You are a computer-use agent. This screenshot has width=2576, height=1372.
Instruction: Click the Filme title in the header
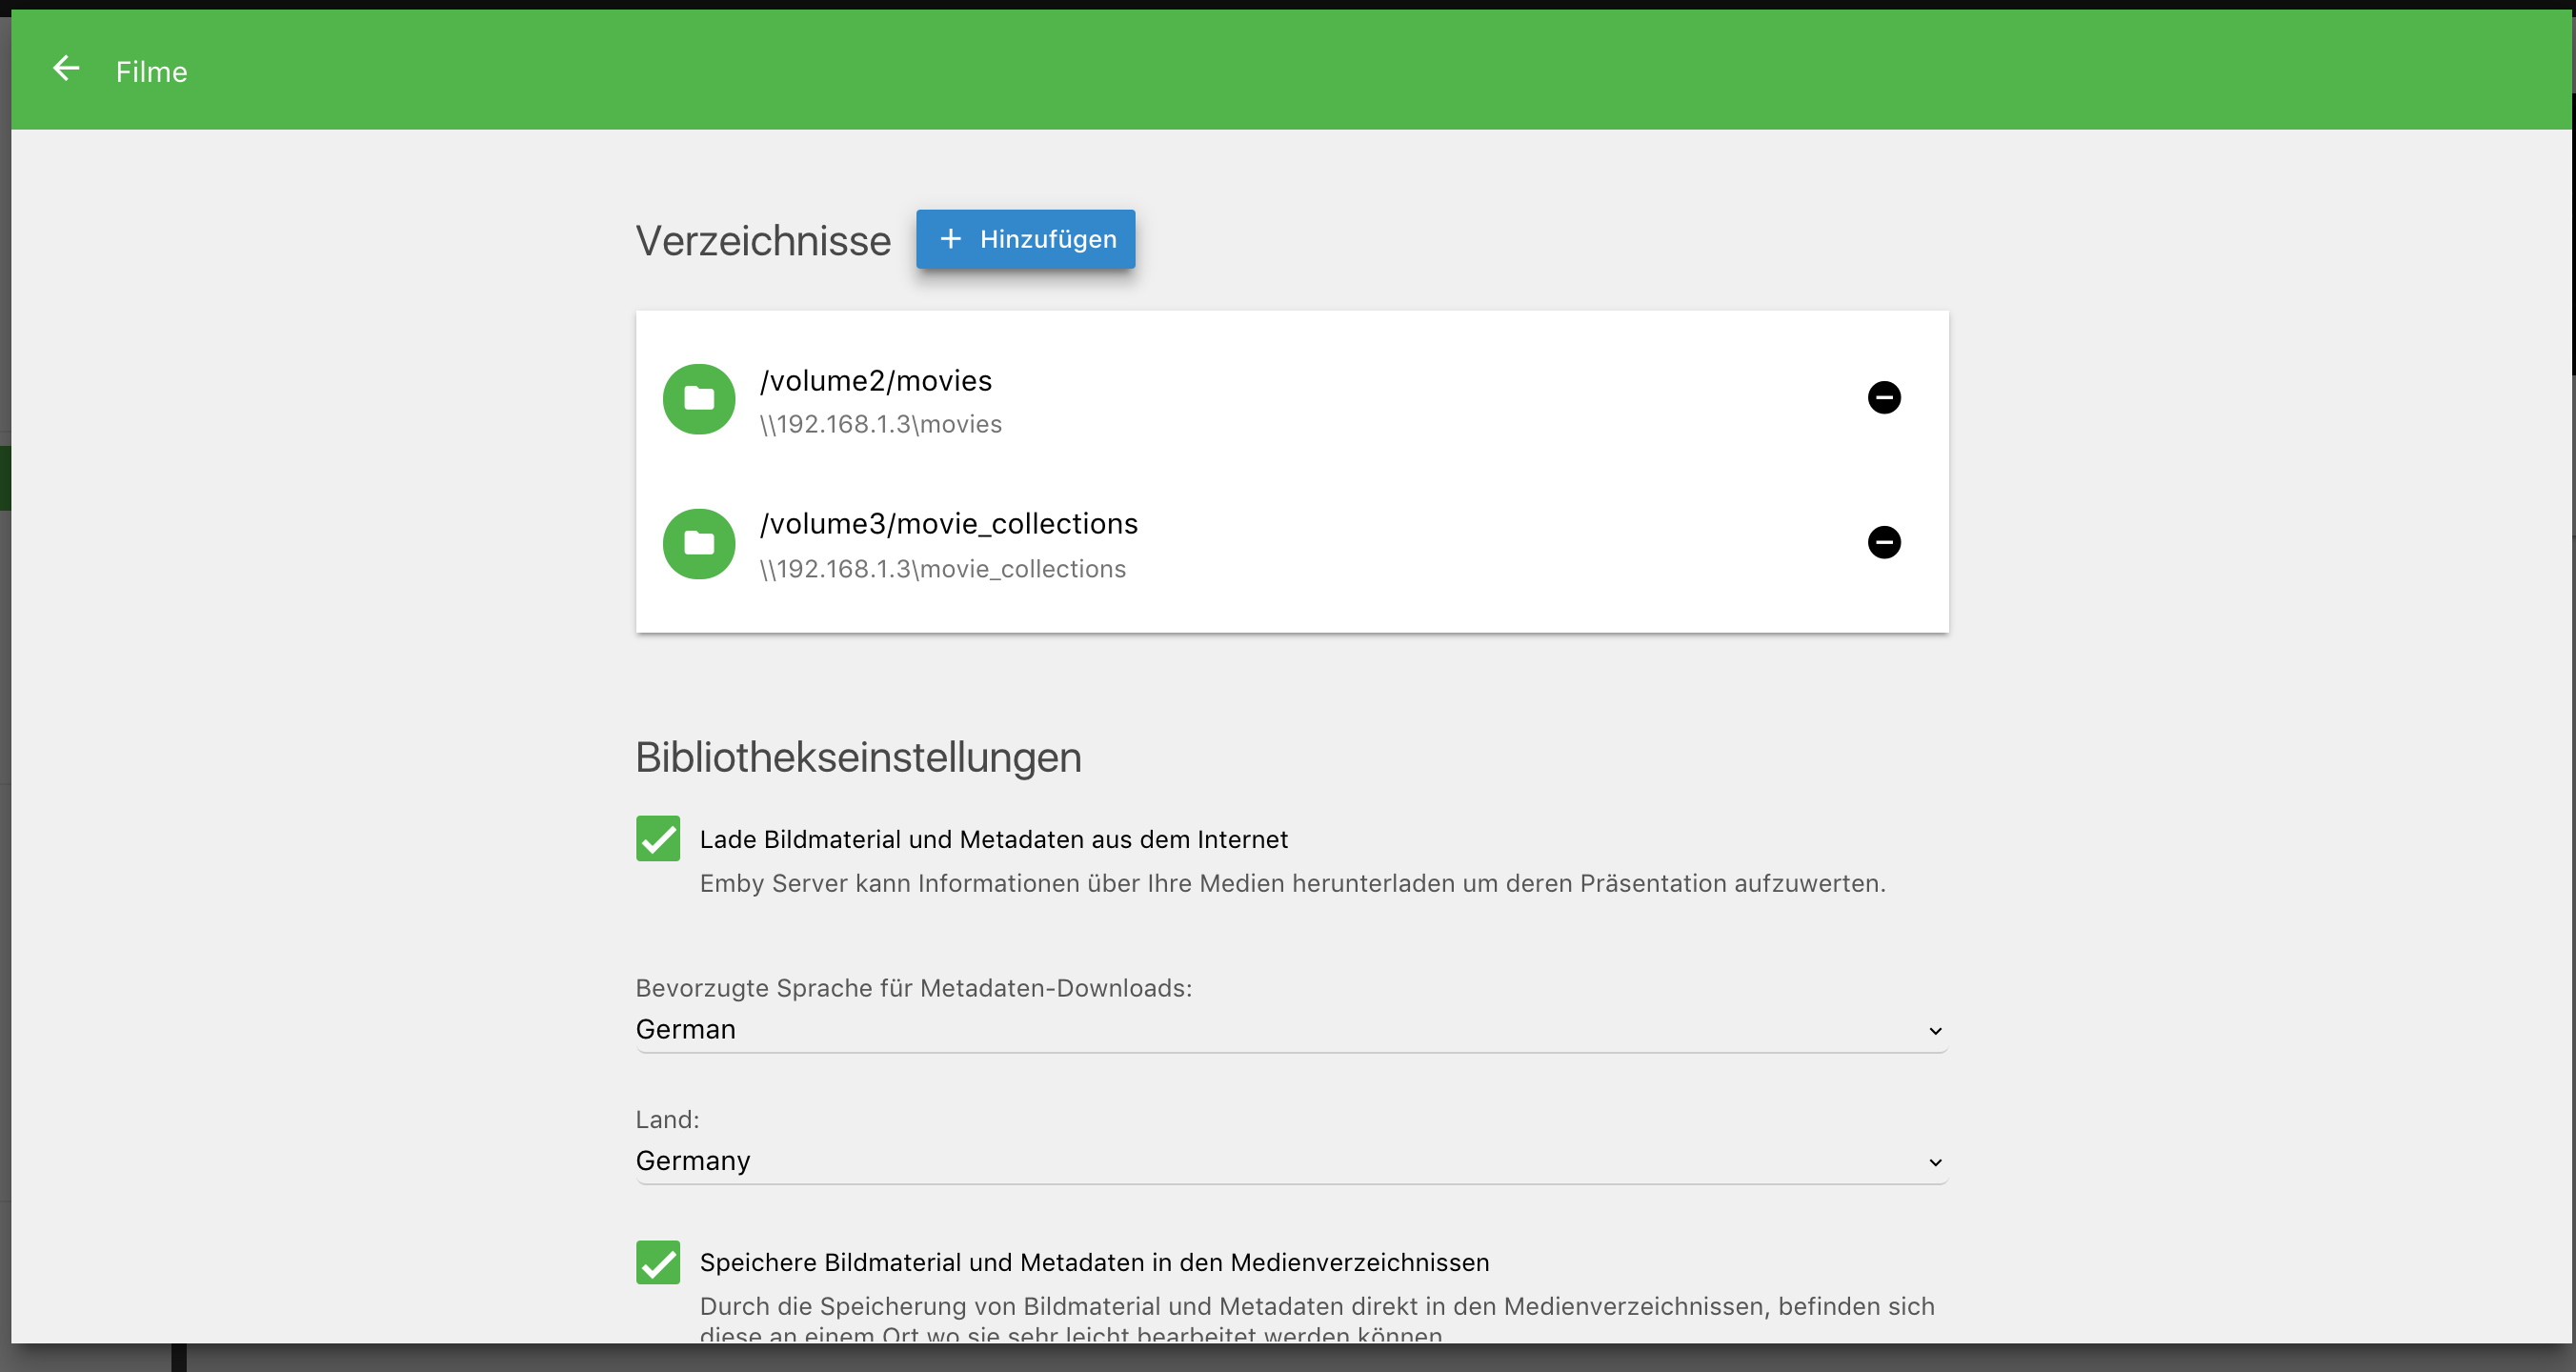[x=152, y=72]
